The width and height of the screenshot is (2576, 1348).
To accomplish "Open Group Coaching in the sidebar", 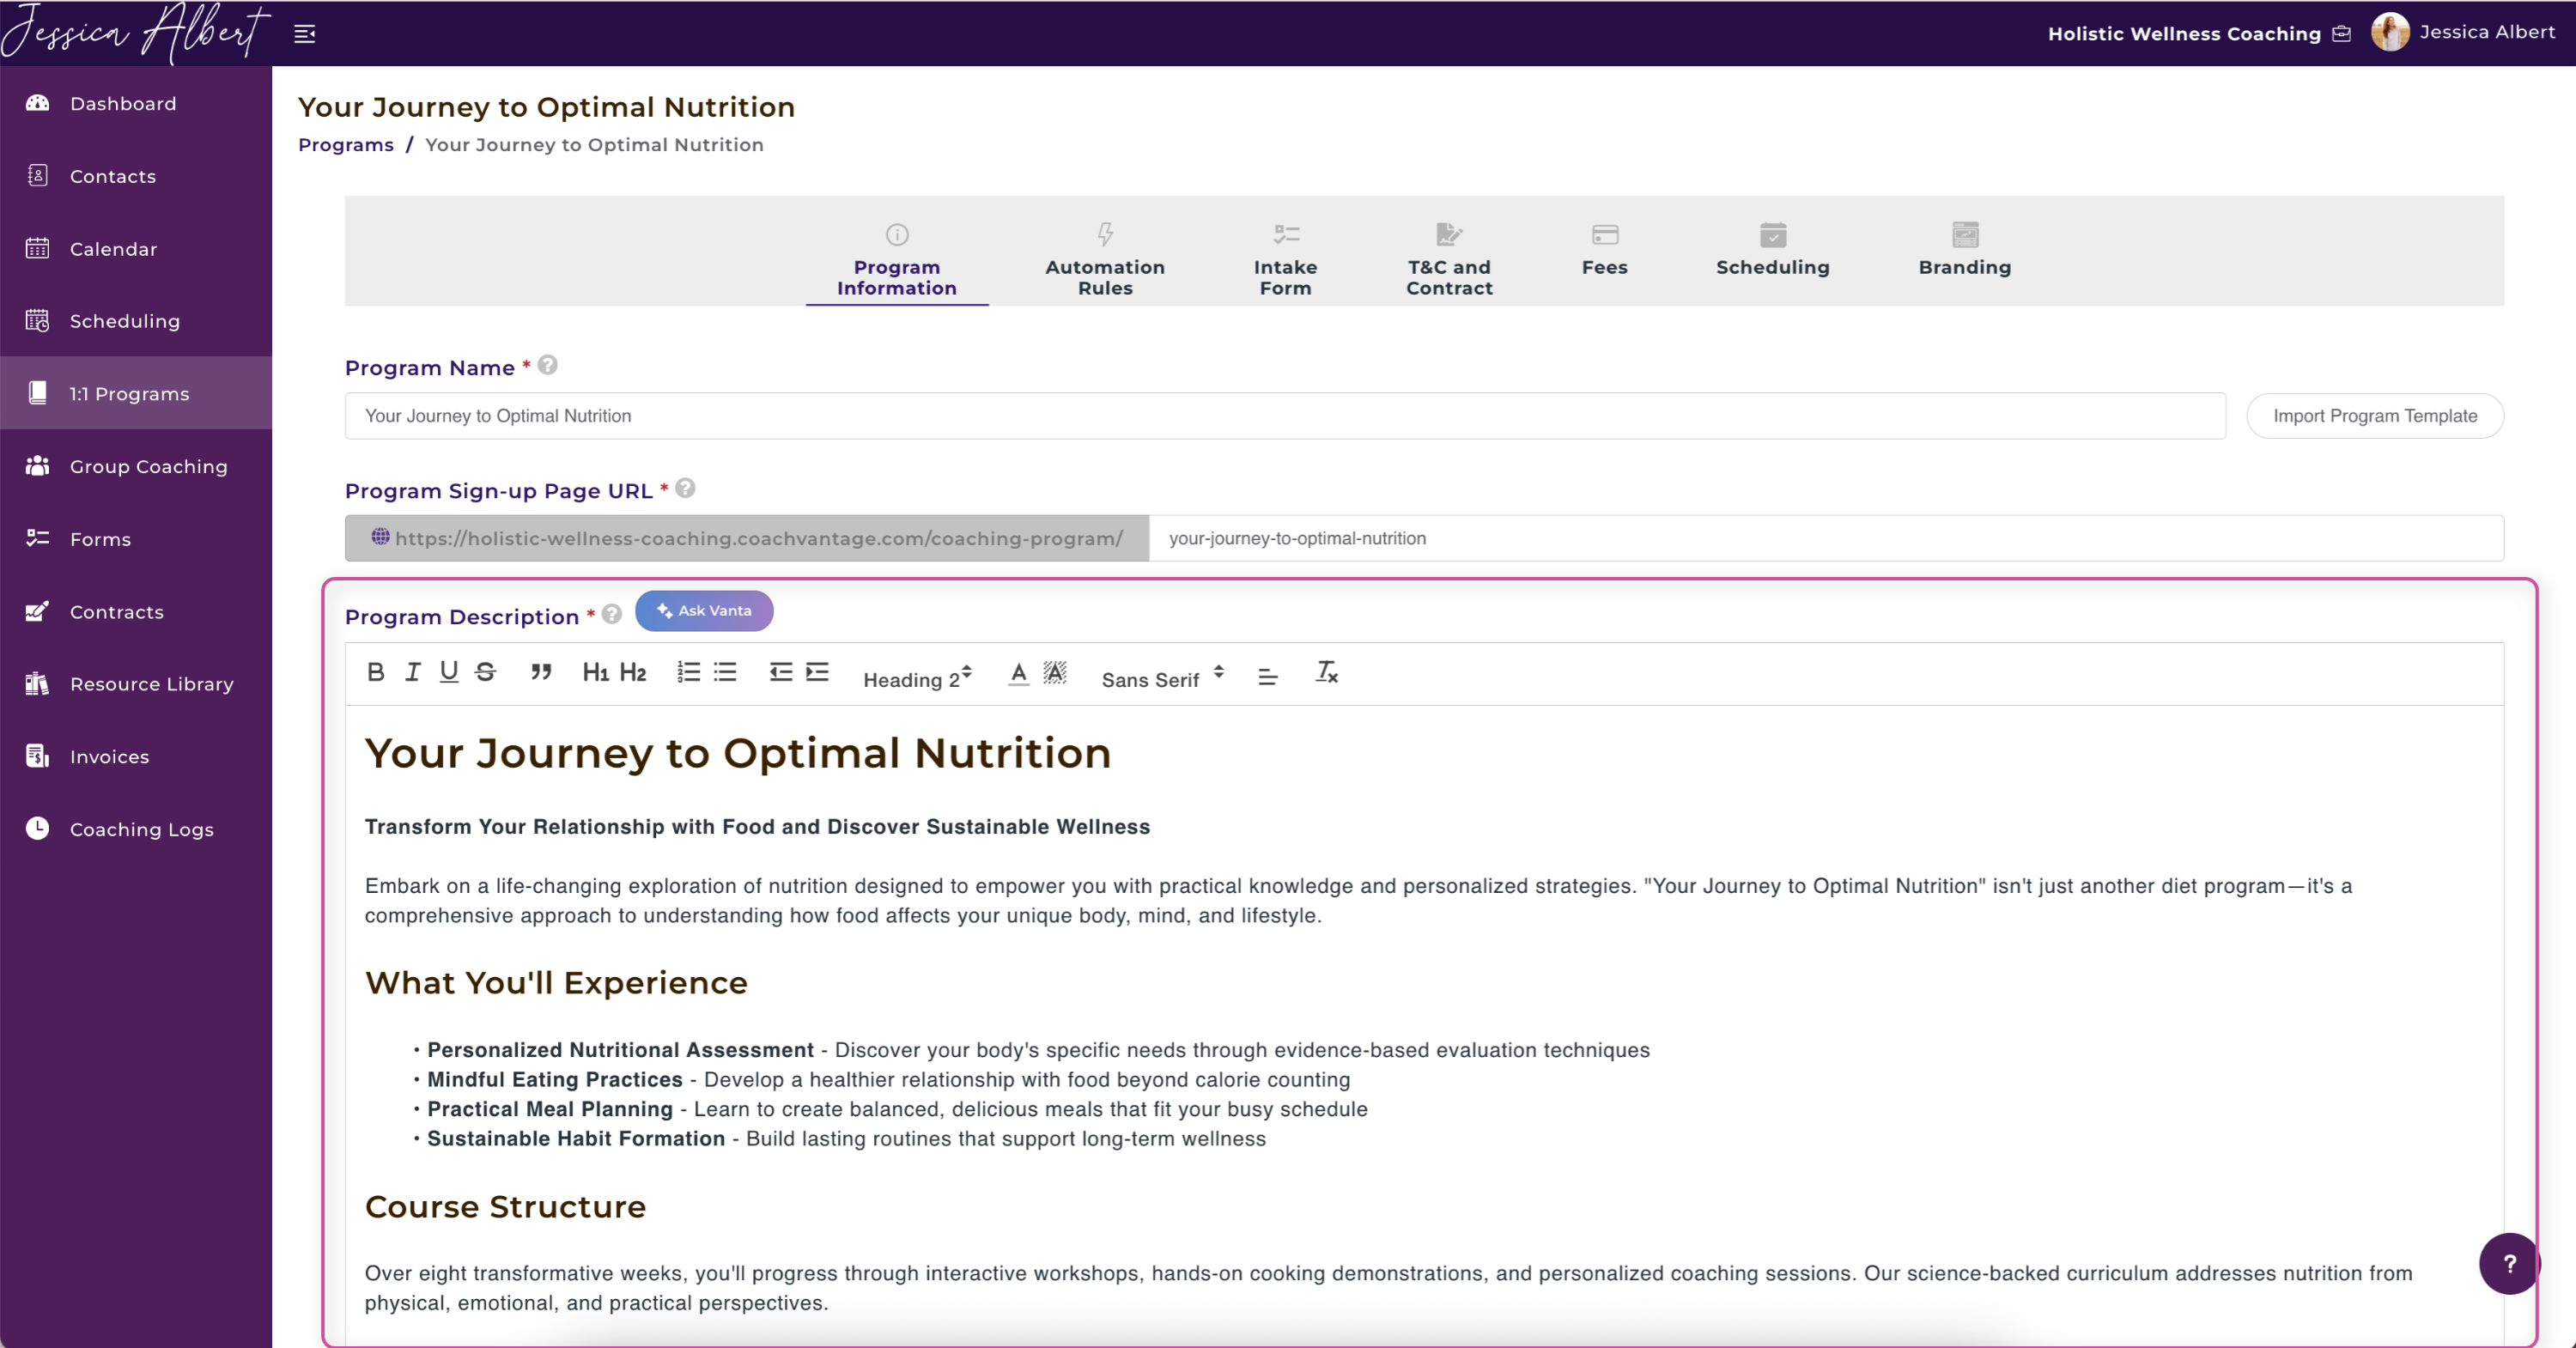I will [136, 466].
